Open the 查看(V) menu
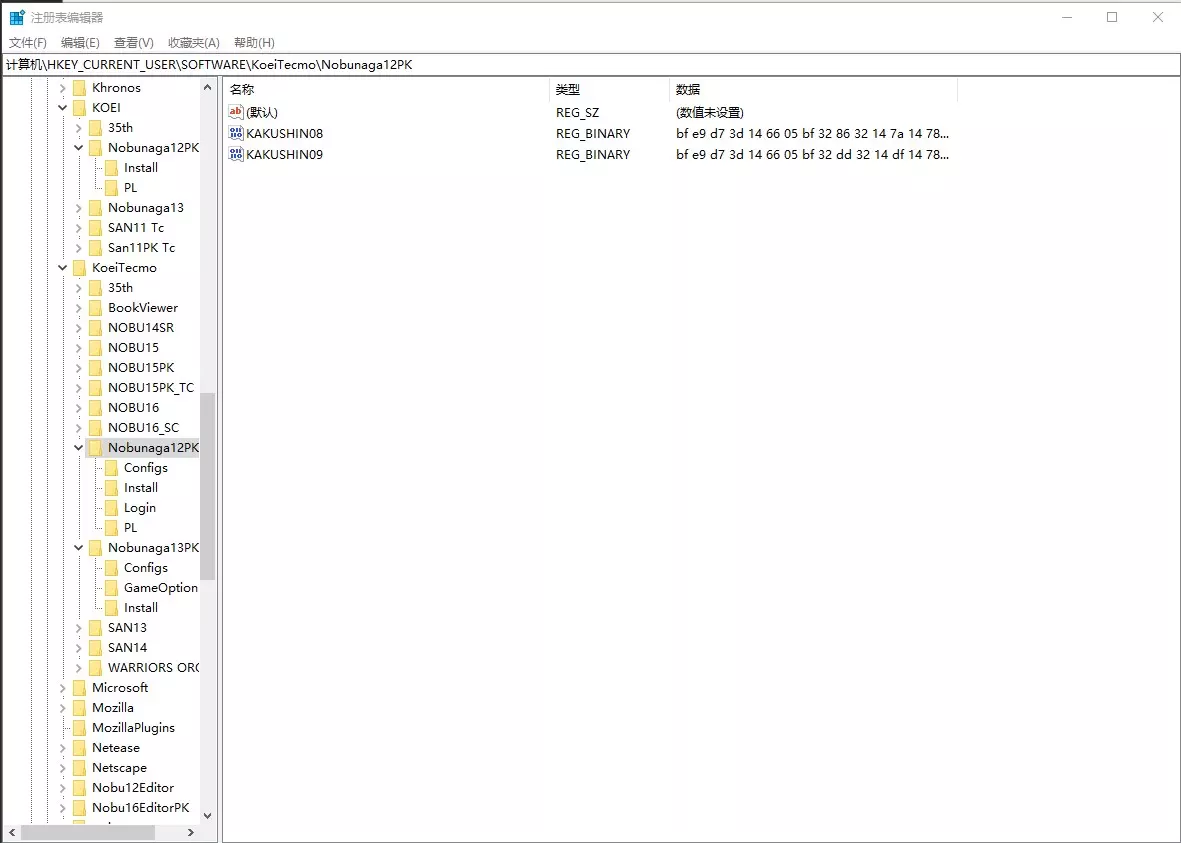This screenshot has height=843, width=1181. coord(133,43)
